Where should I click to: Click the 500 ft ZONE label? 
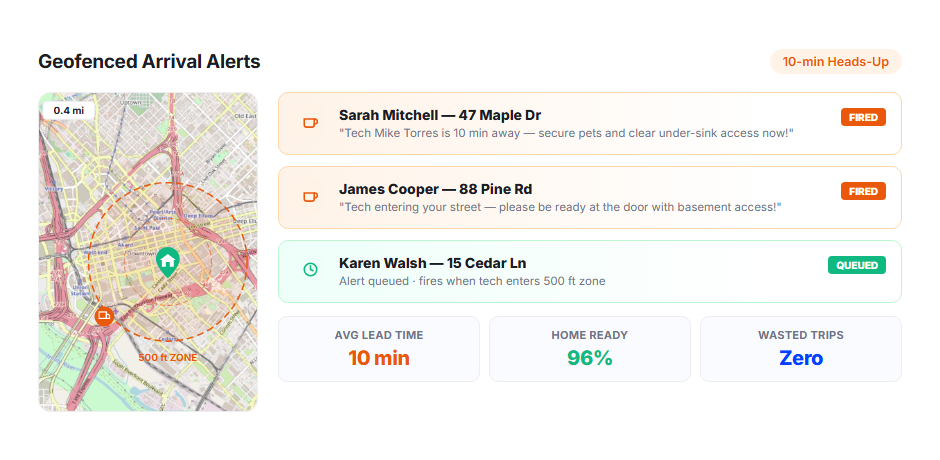click(168, 357)
